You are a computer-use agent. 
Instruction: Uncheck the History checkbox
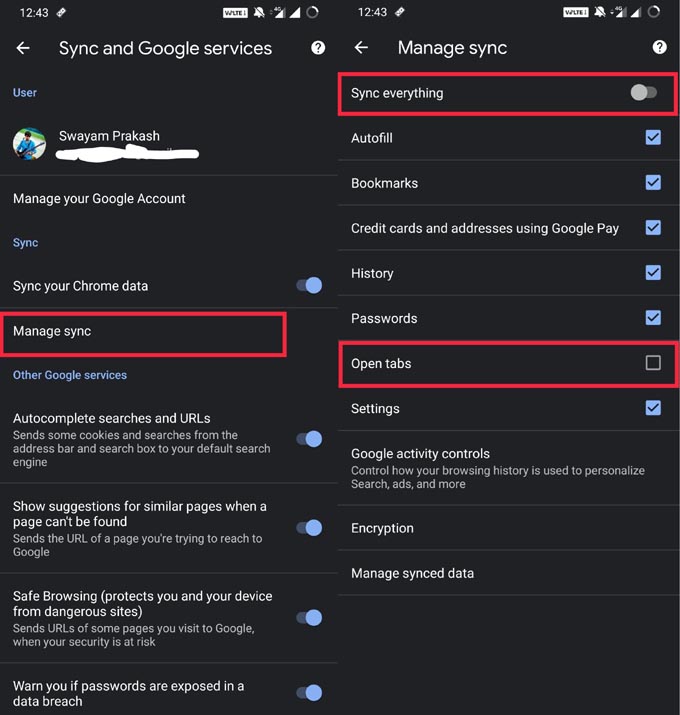tap(653, 273)
